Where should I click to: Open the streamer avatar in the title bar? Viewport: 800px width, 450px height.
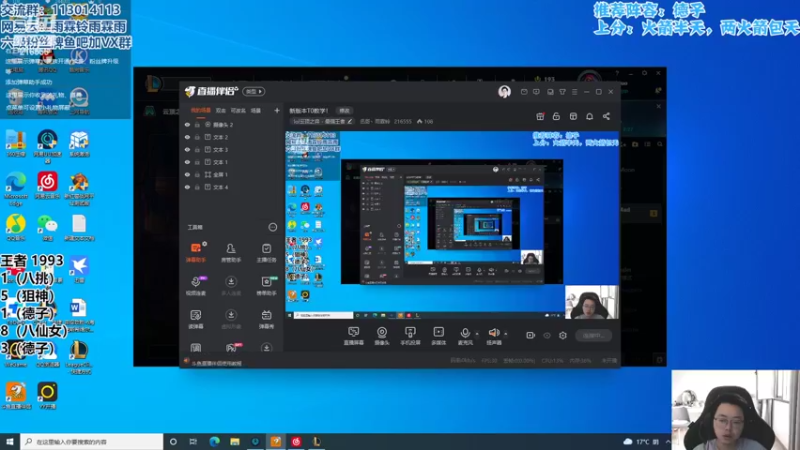[x=504, y=91]
